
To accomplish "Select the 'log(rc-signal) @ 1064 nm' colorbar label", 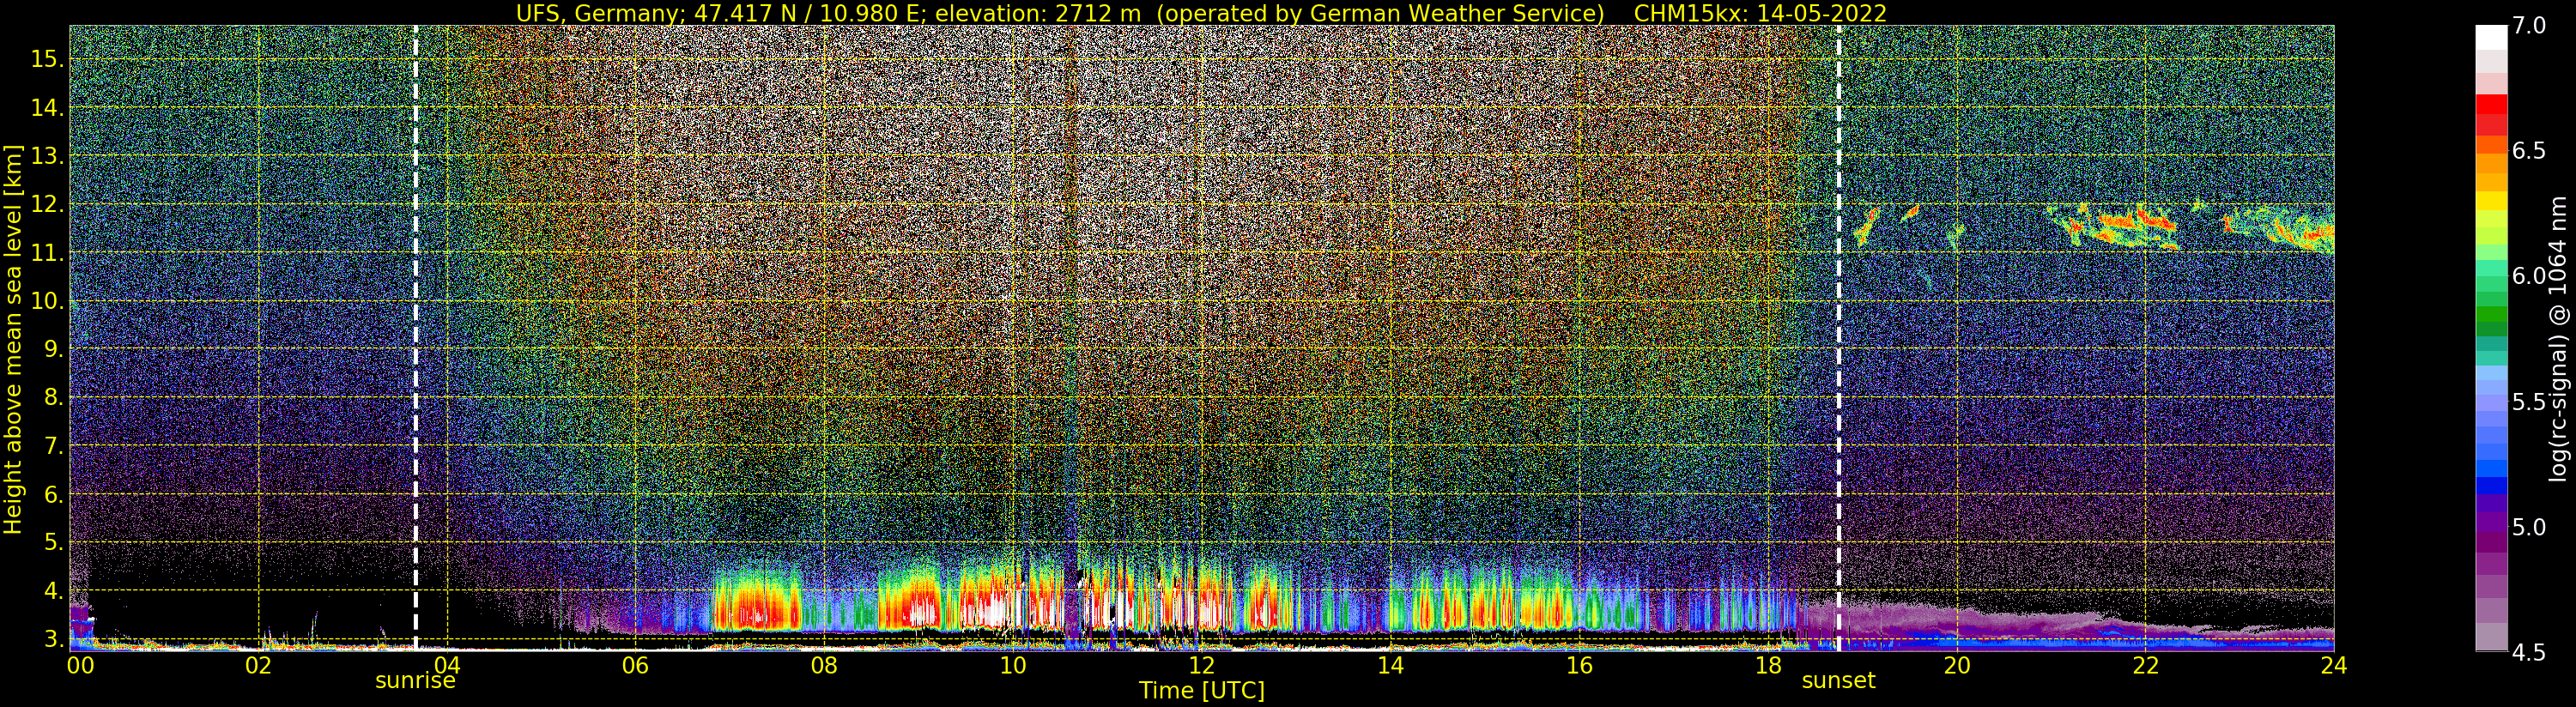I will tap(2557, 338).
